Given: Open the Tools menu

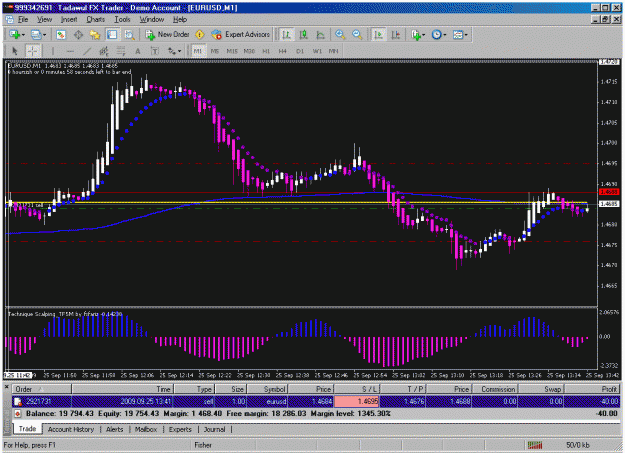Looking at the screenshot, I should coord(122,19).
